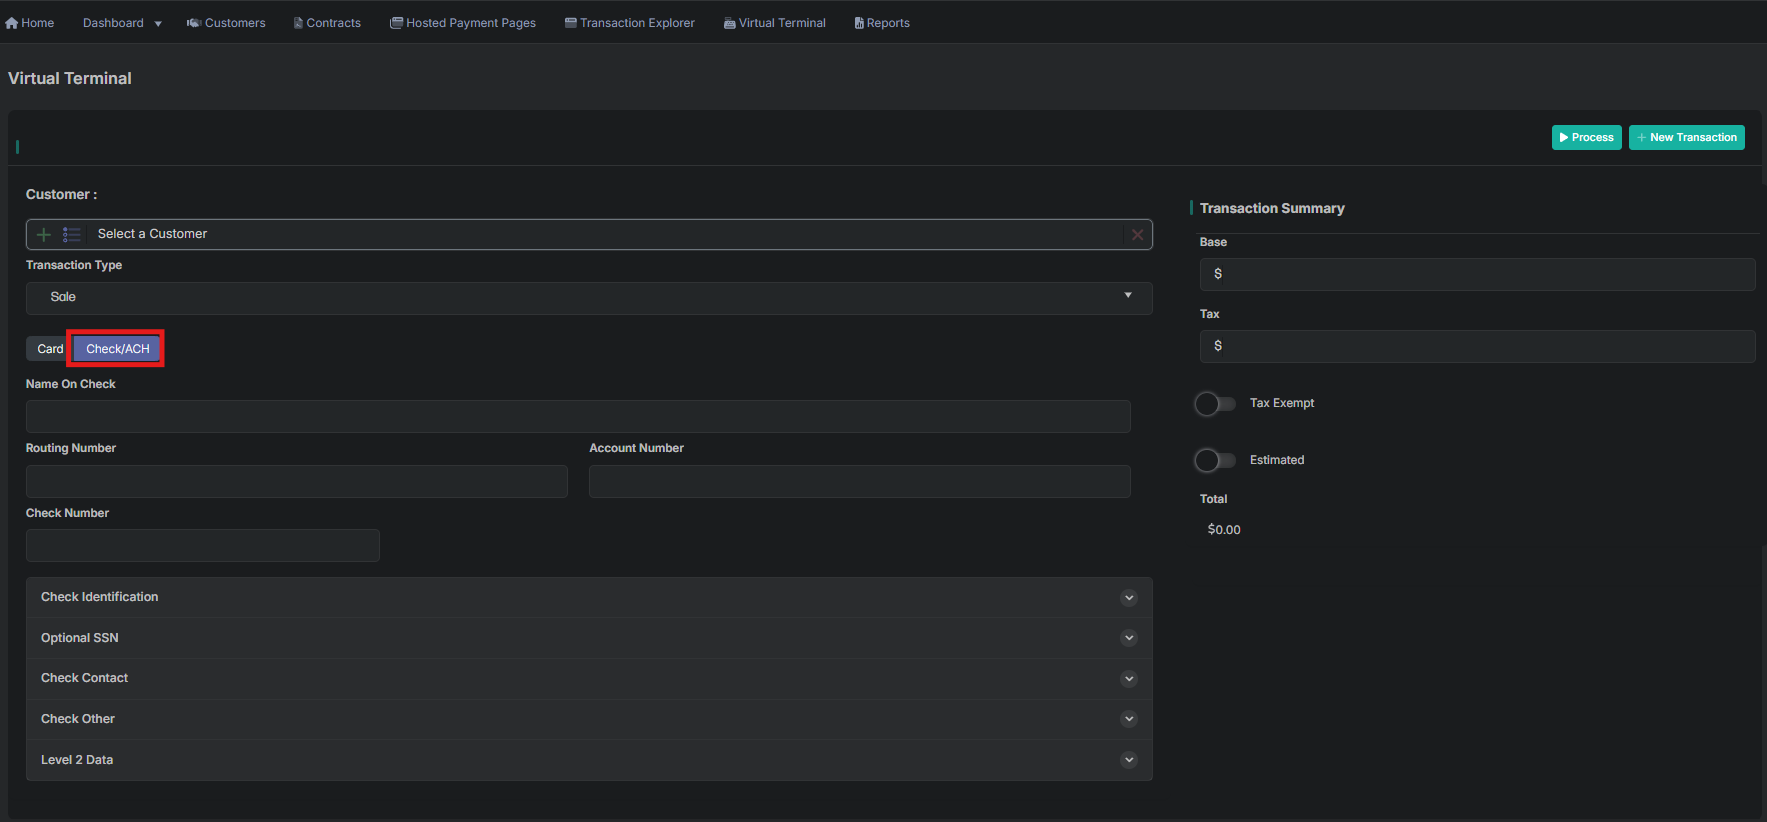Open Hosted Payment Pages menu item
The height and width of the screenshot is (822, 1767).
(x=463, y=23)
